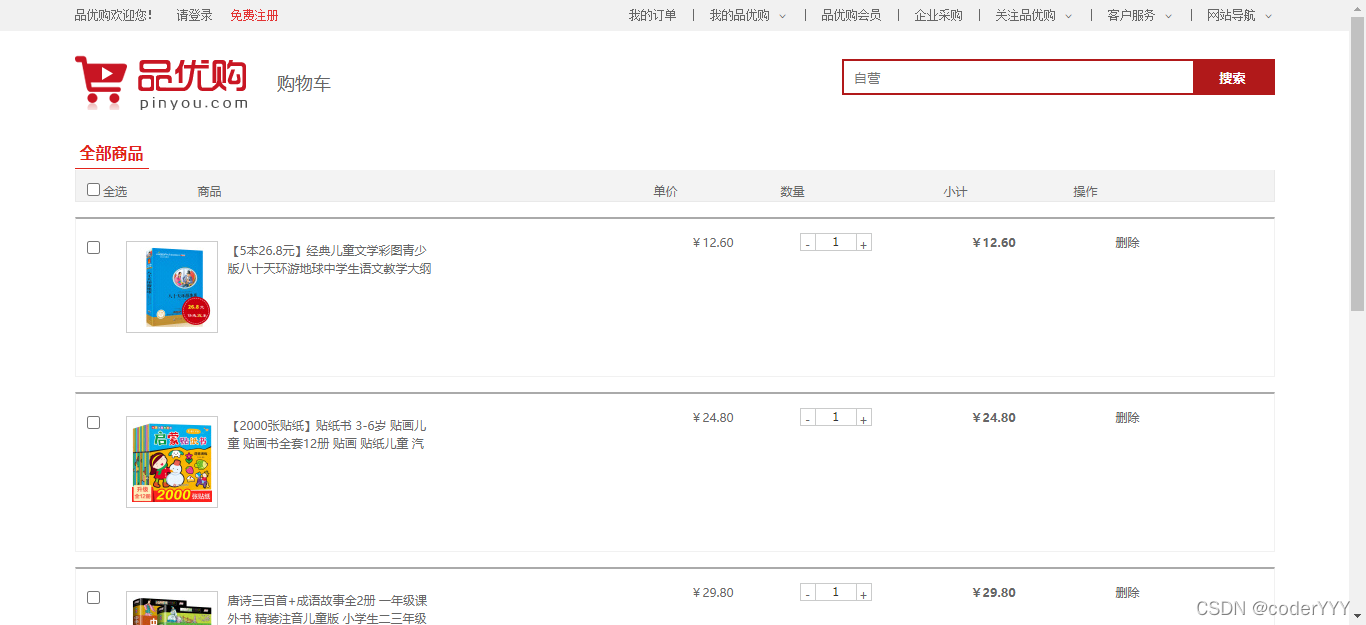Increase quantity of the ¥12.60 item
Viewport: 1366px width, 625px height.
(x=864, y=243)
